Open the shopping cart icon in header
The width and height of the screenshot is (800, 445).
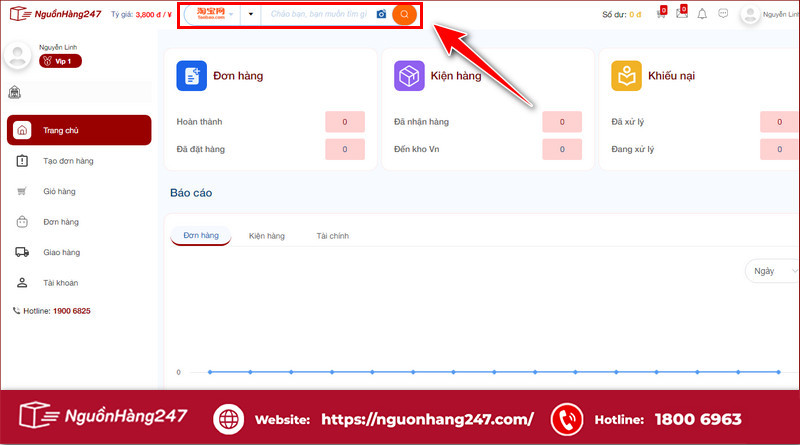pos(661,14)
